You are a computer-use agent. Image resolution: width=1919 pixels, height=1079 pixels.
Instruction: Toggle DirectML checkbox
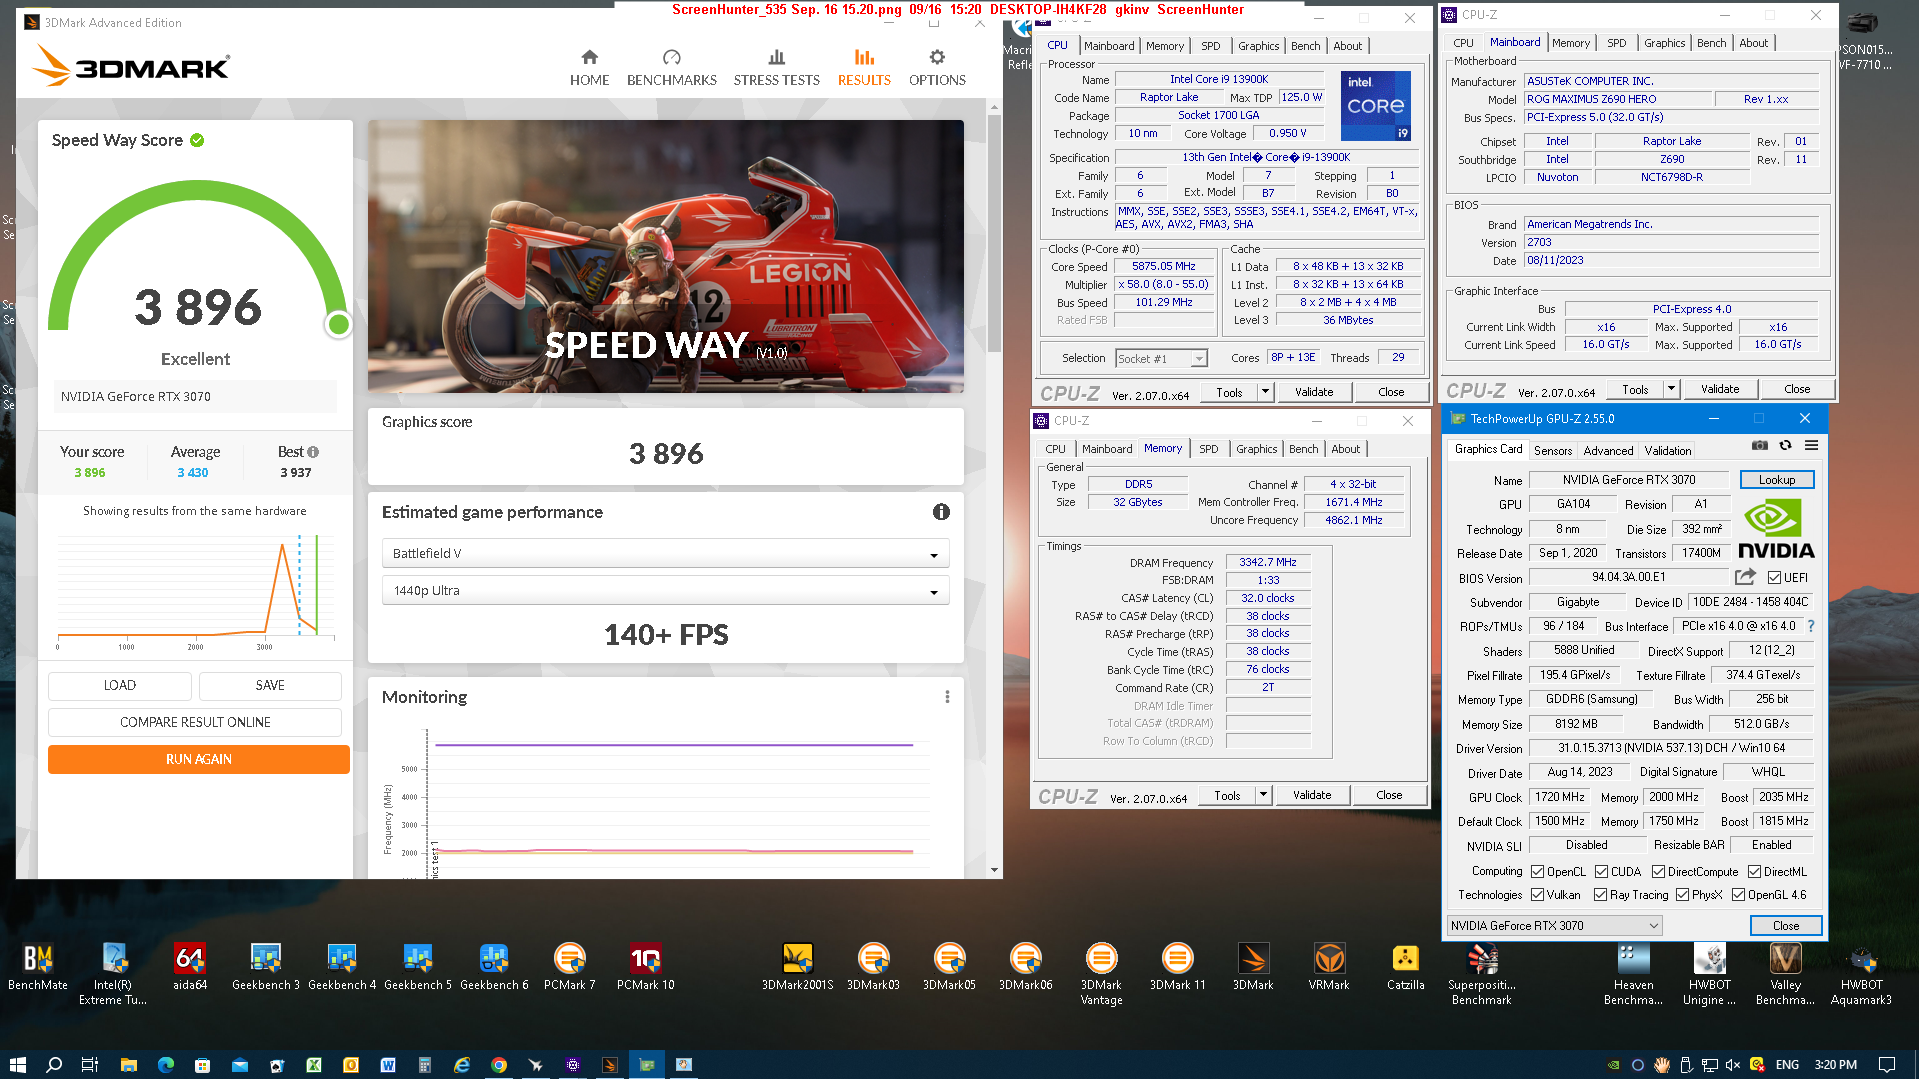(1754, 872)
